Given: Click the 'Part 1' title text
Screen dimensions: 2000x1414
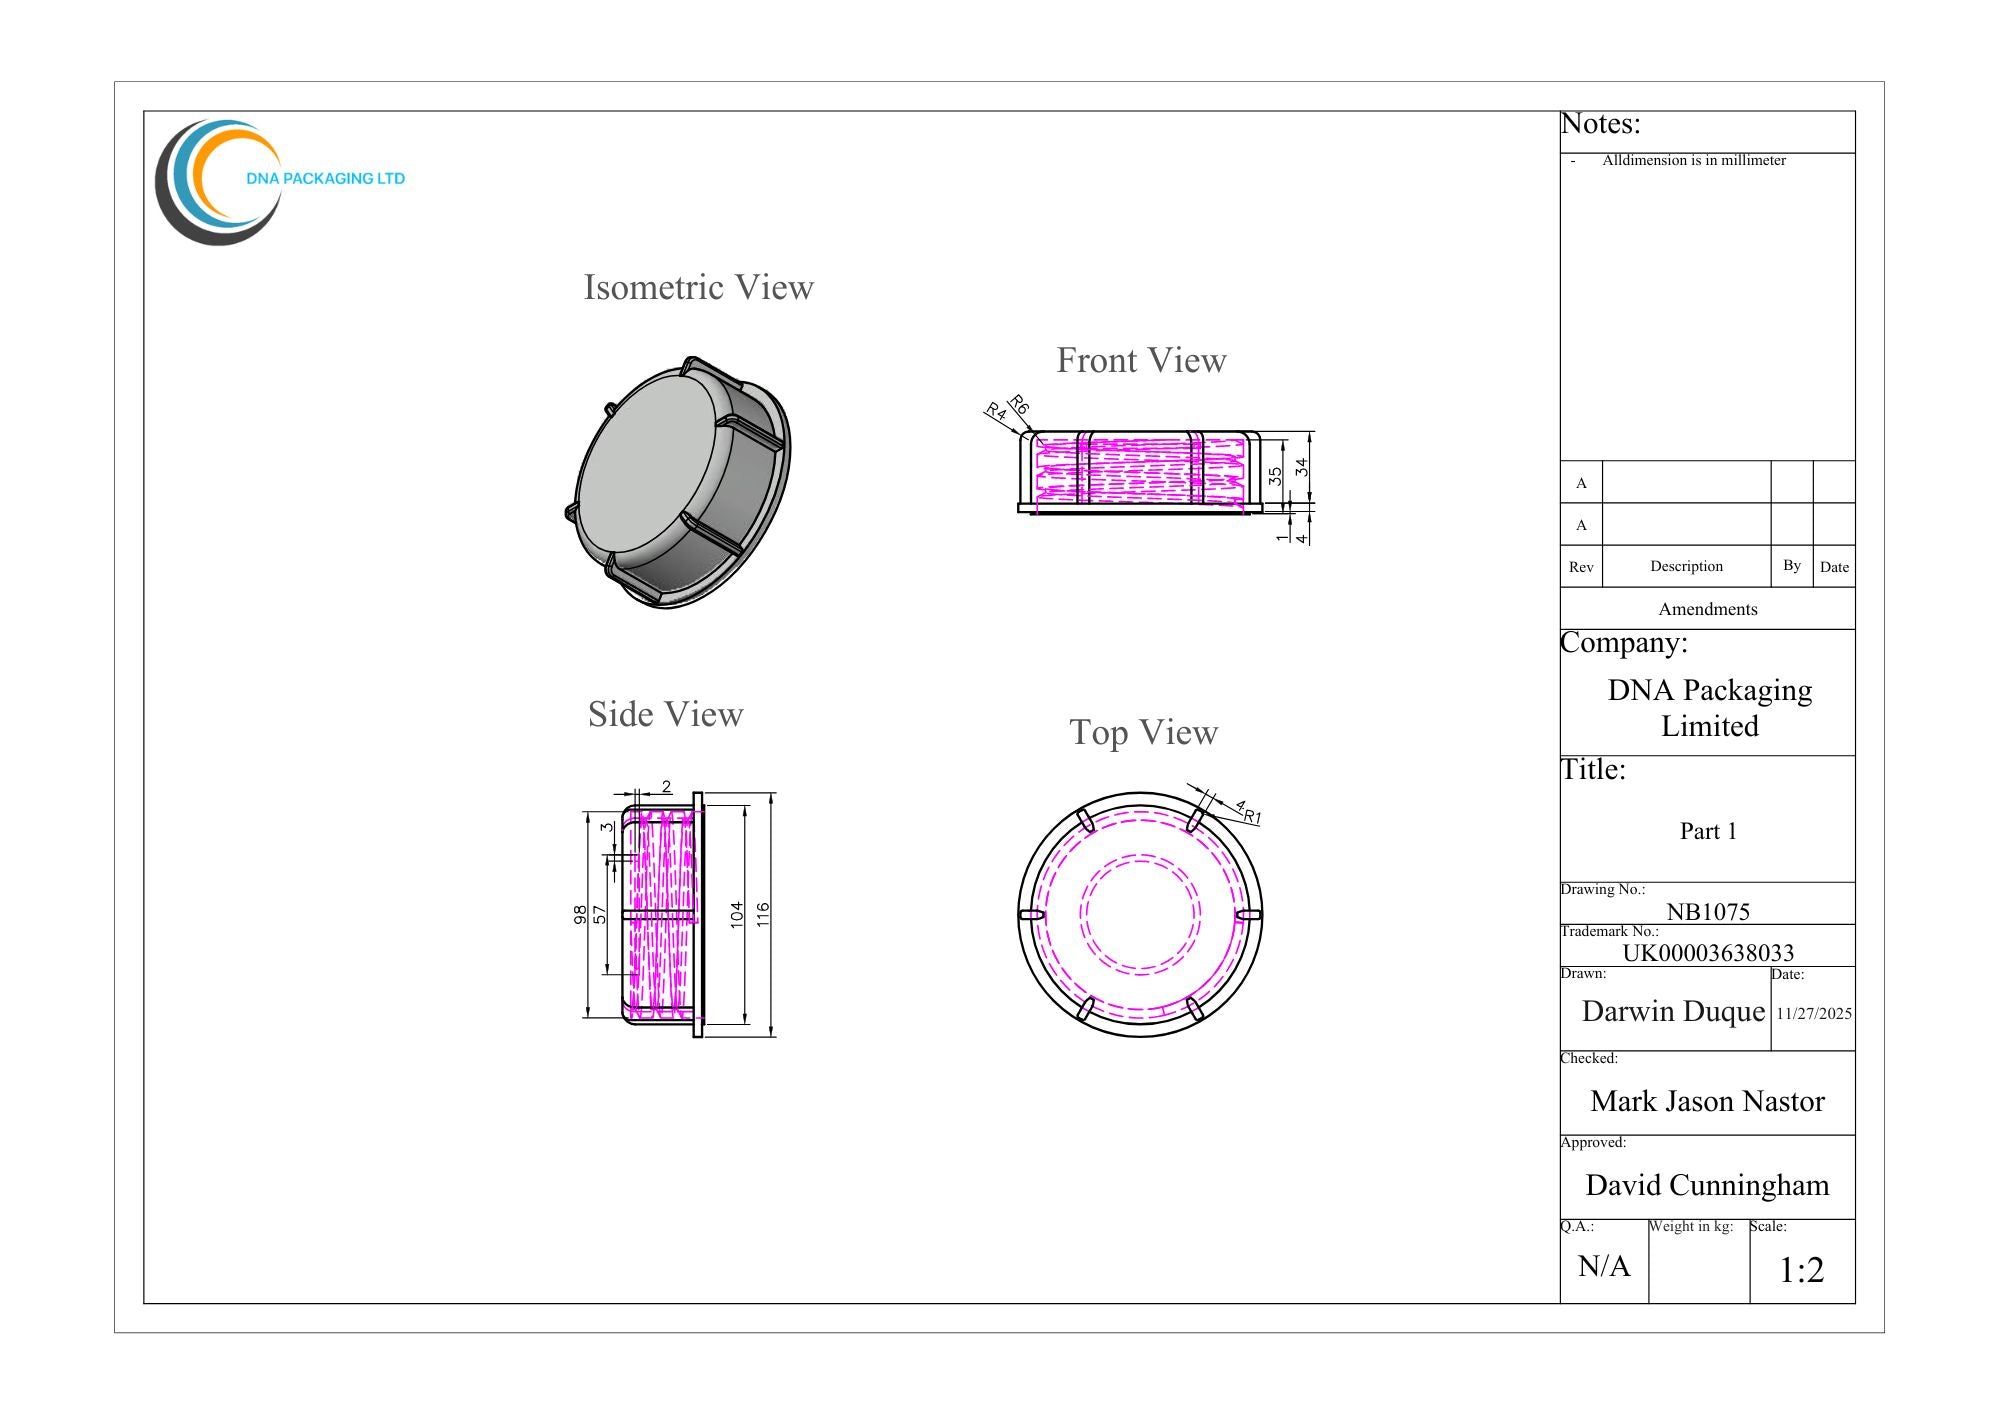Looking at the screenshot, I should 1708,831.
